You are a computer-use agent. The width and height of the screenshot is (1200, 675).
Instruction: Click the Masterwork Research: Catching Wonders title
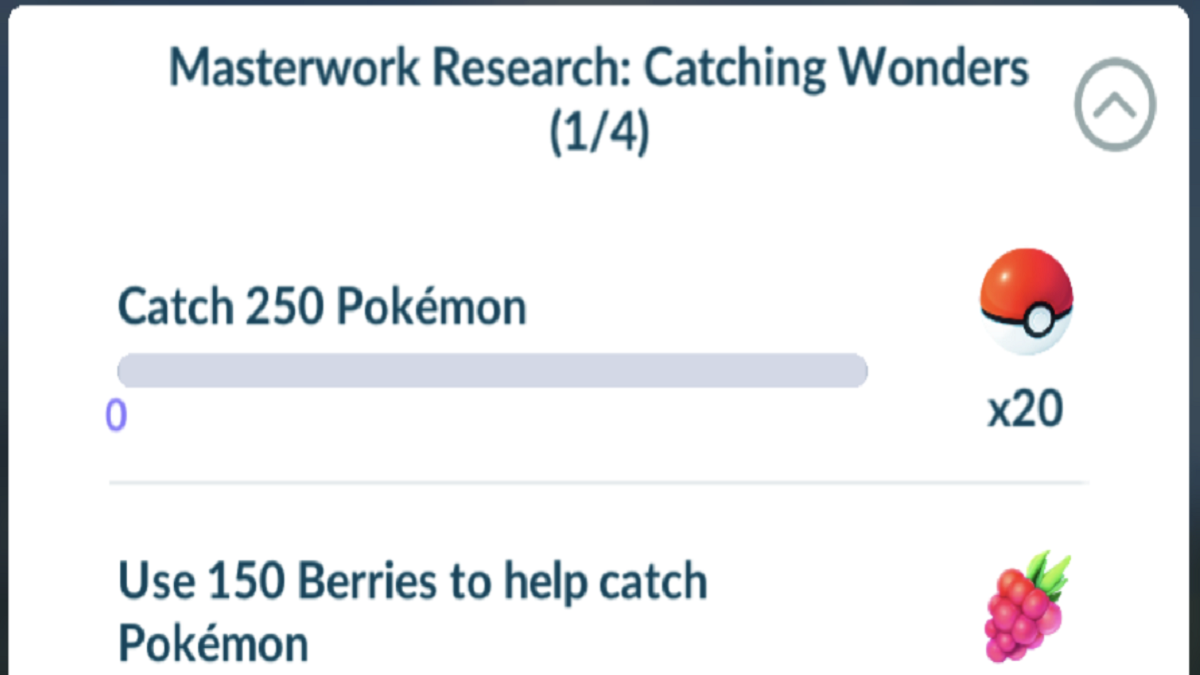pos(599,70)
